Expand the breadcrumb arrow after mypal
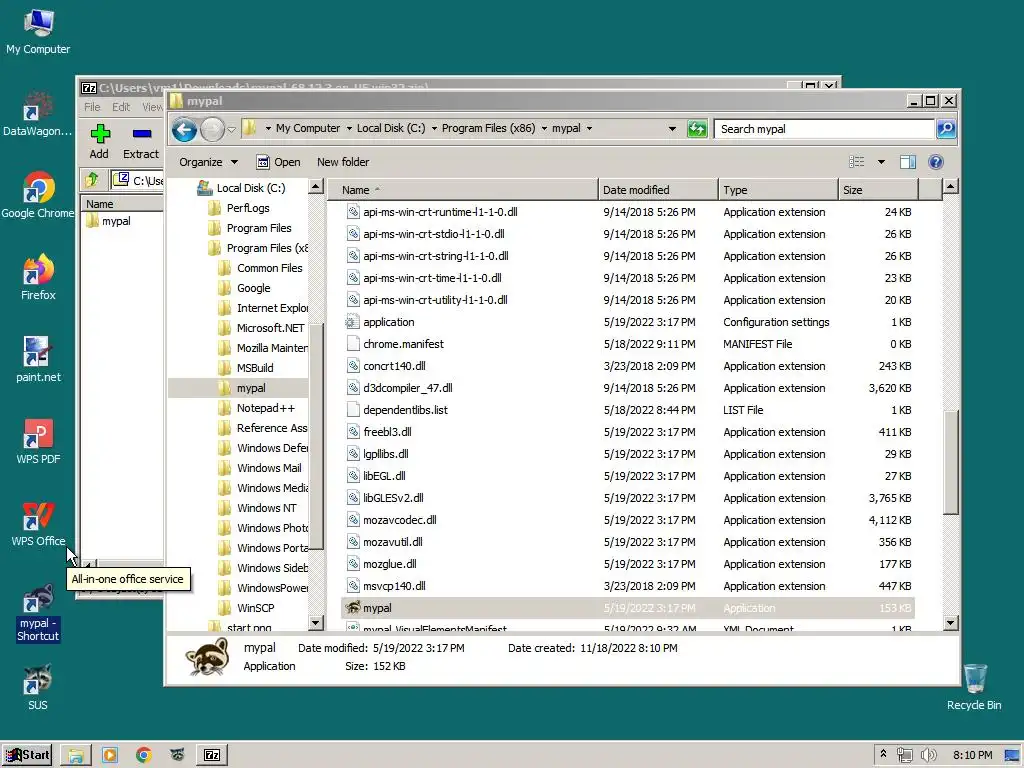1024x768 pixels. pyautogui.click(x=589, y=129)
